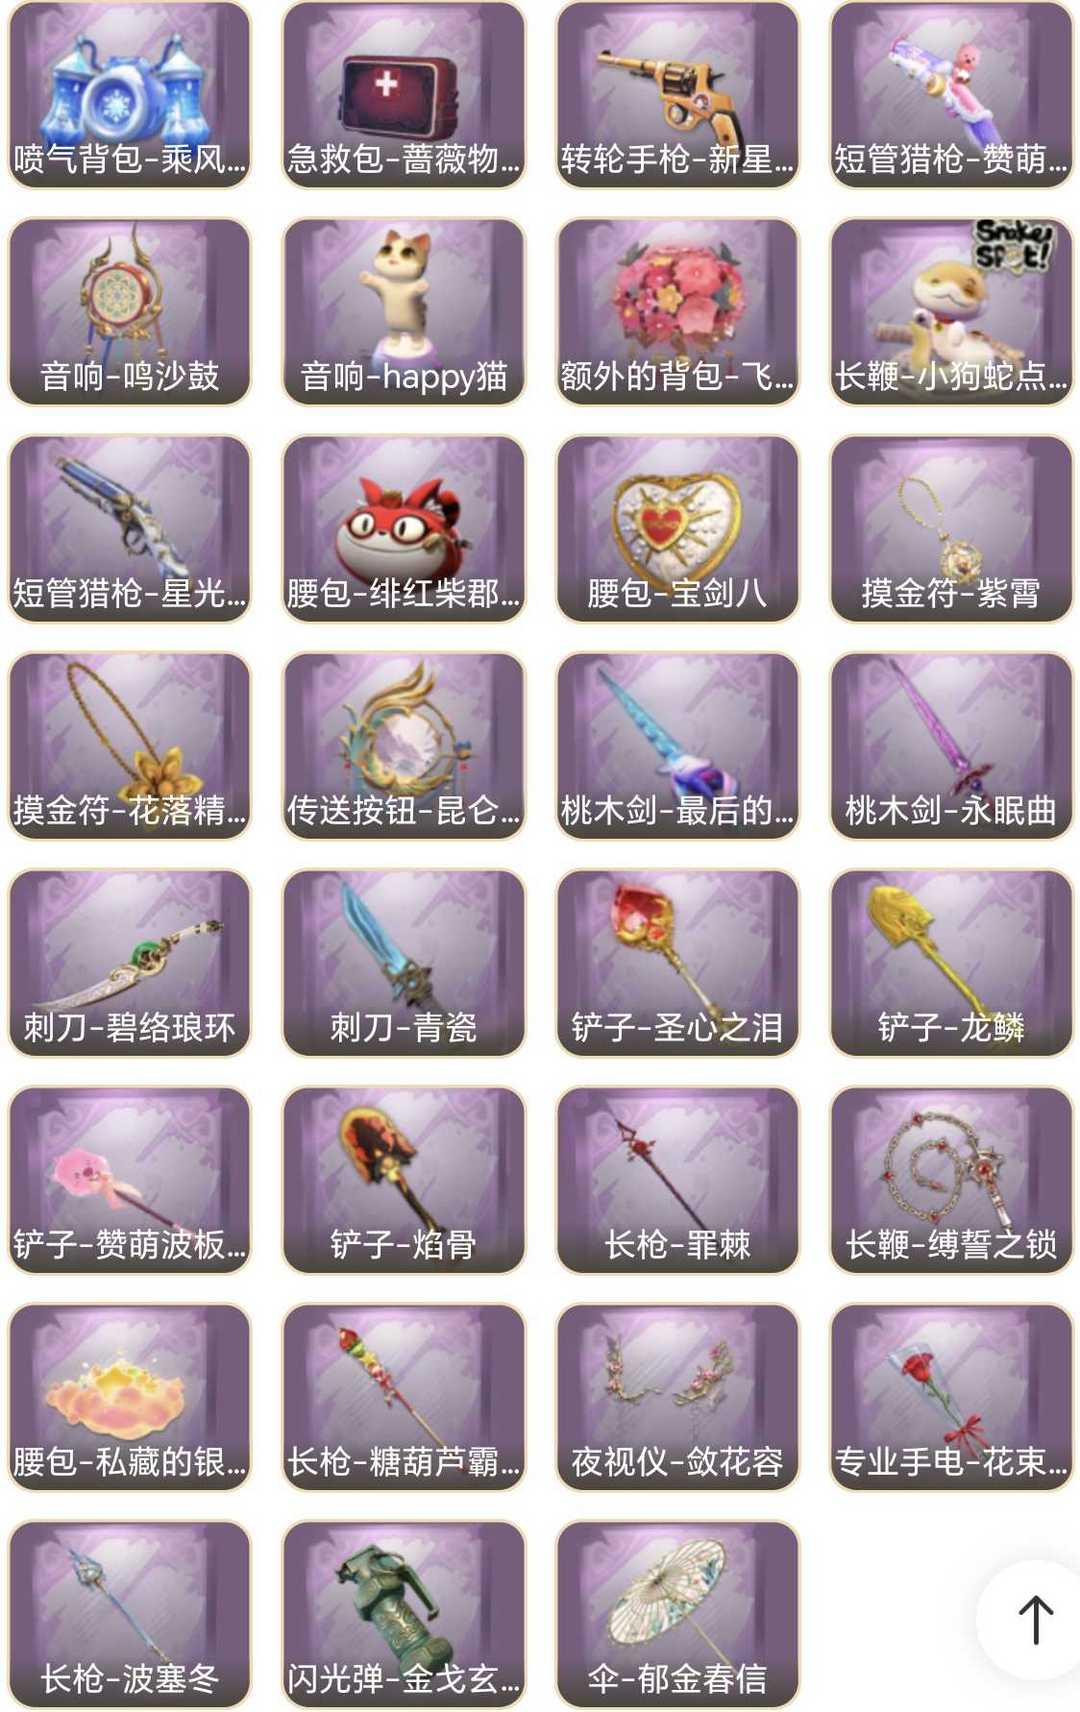Select the 转轮手枪 revolver card
The image size is (1080, 1712).
[678, 95]
